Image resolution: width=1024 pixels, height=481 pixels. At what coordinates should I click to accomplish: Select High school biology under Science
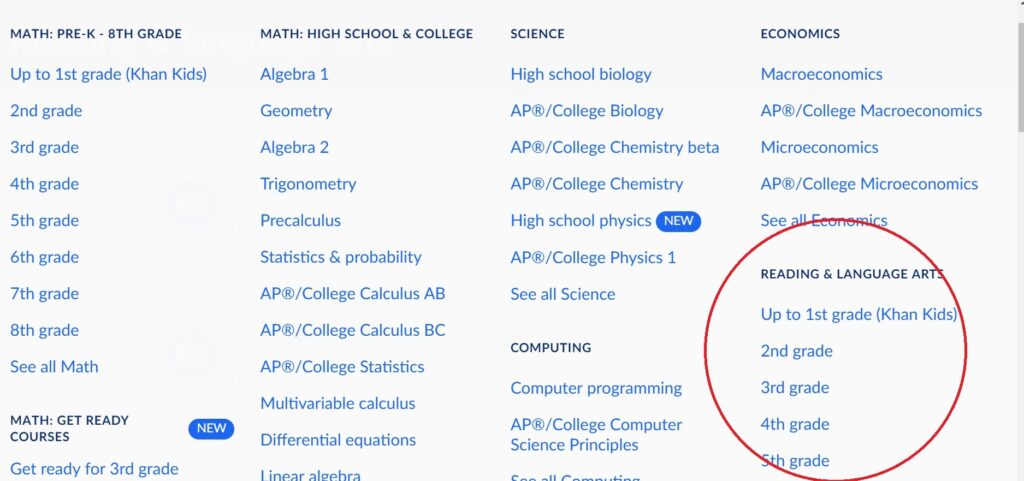pos(581,74)
